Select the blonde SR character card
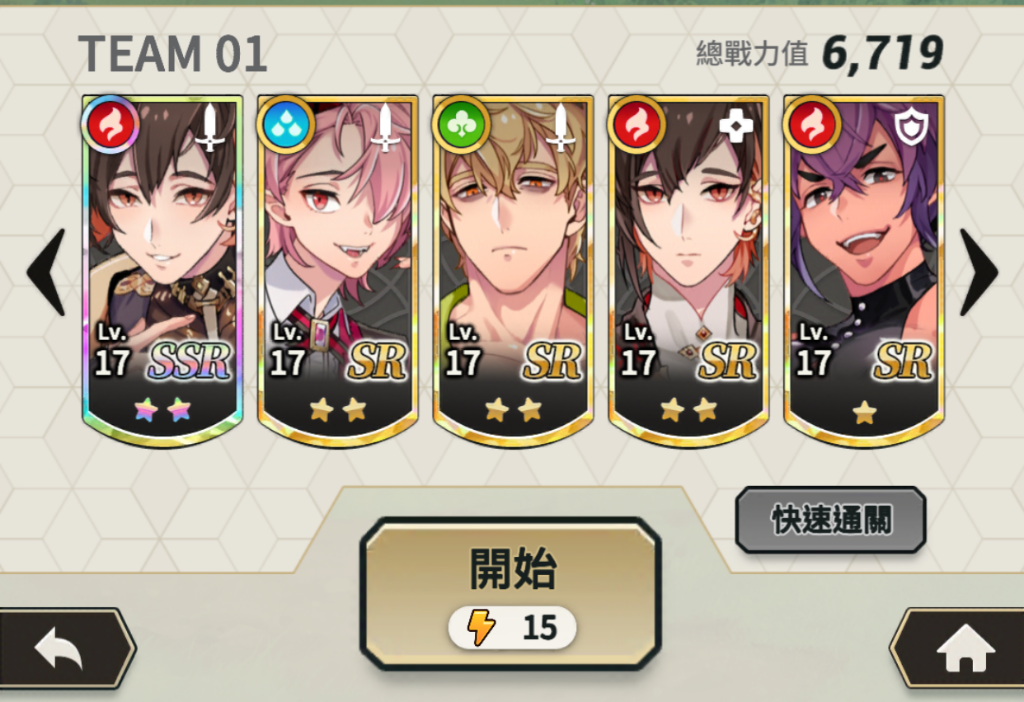The height and width of the screenshot is (702, 1024). (513, 271)
